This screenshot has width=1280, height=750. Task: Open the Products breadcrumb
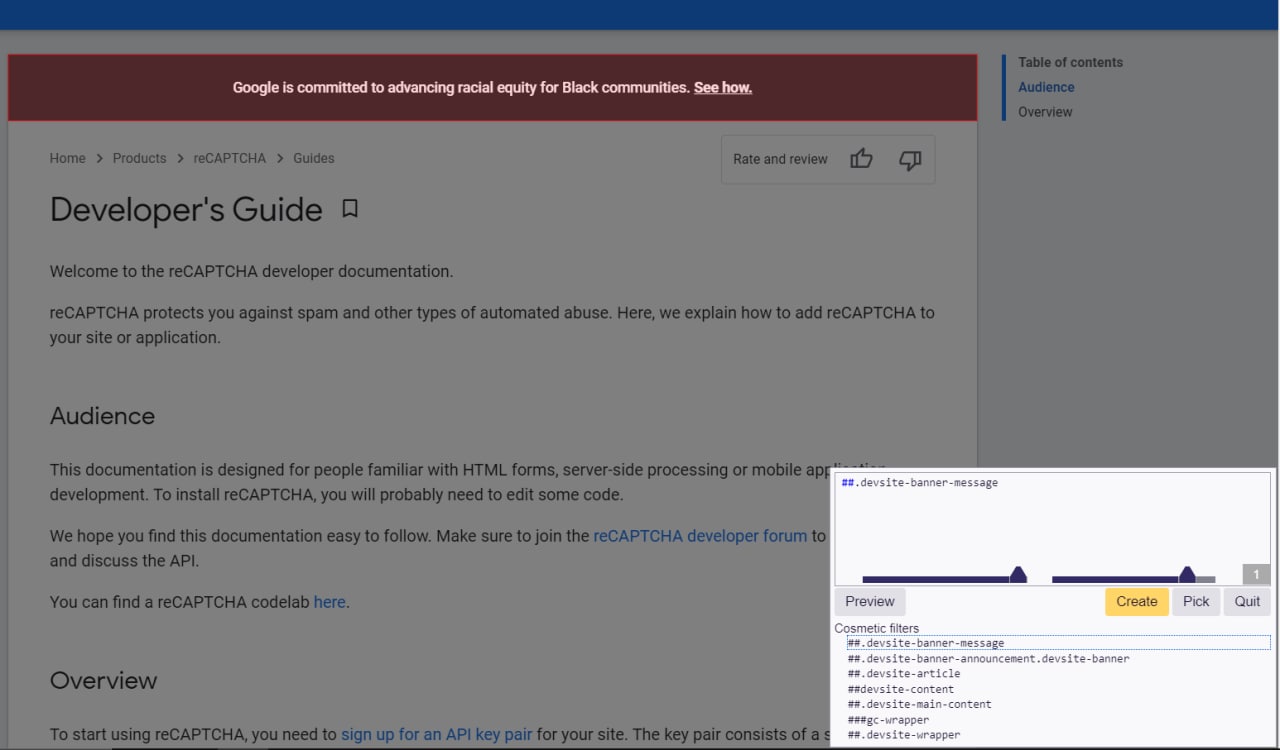click(140, 158)
